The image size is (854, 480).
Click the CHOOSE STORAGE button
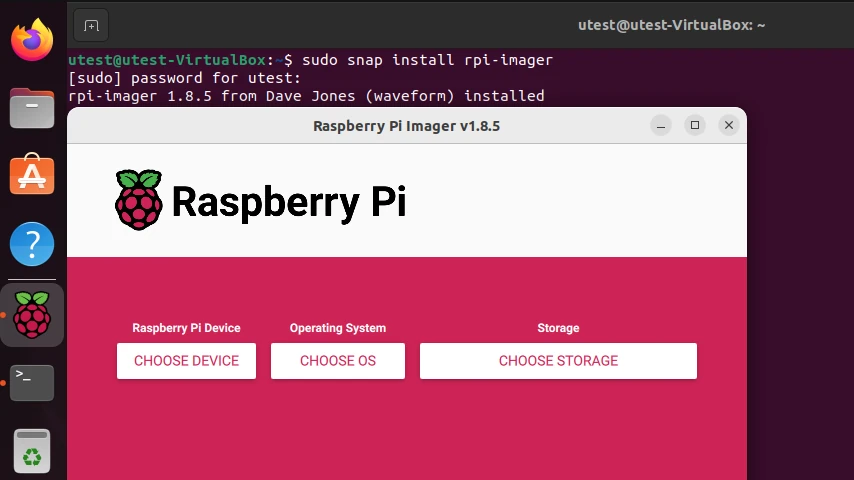pyautogui.click(x=558, y=361)
